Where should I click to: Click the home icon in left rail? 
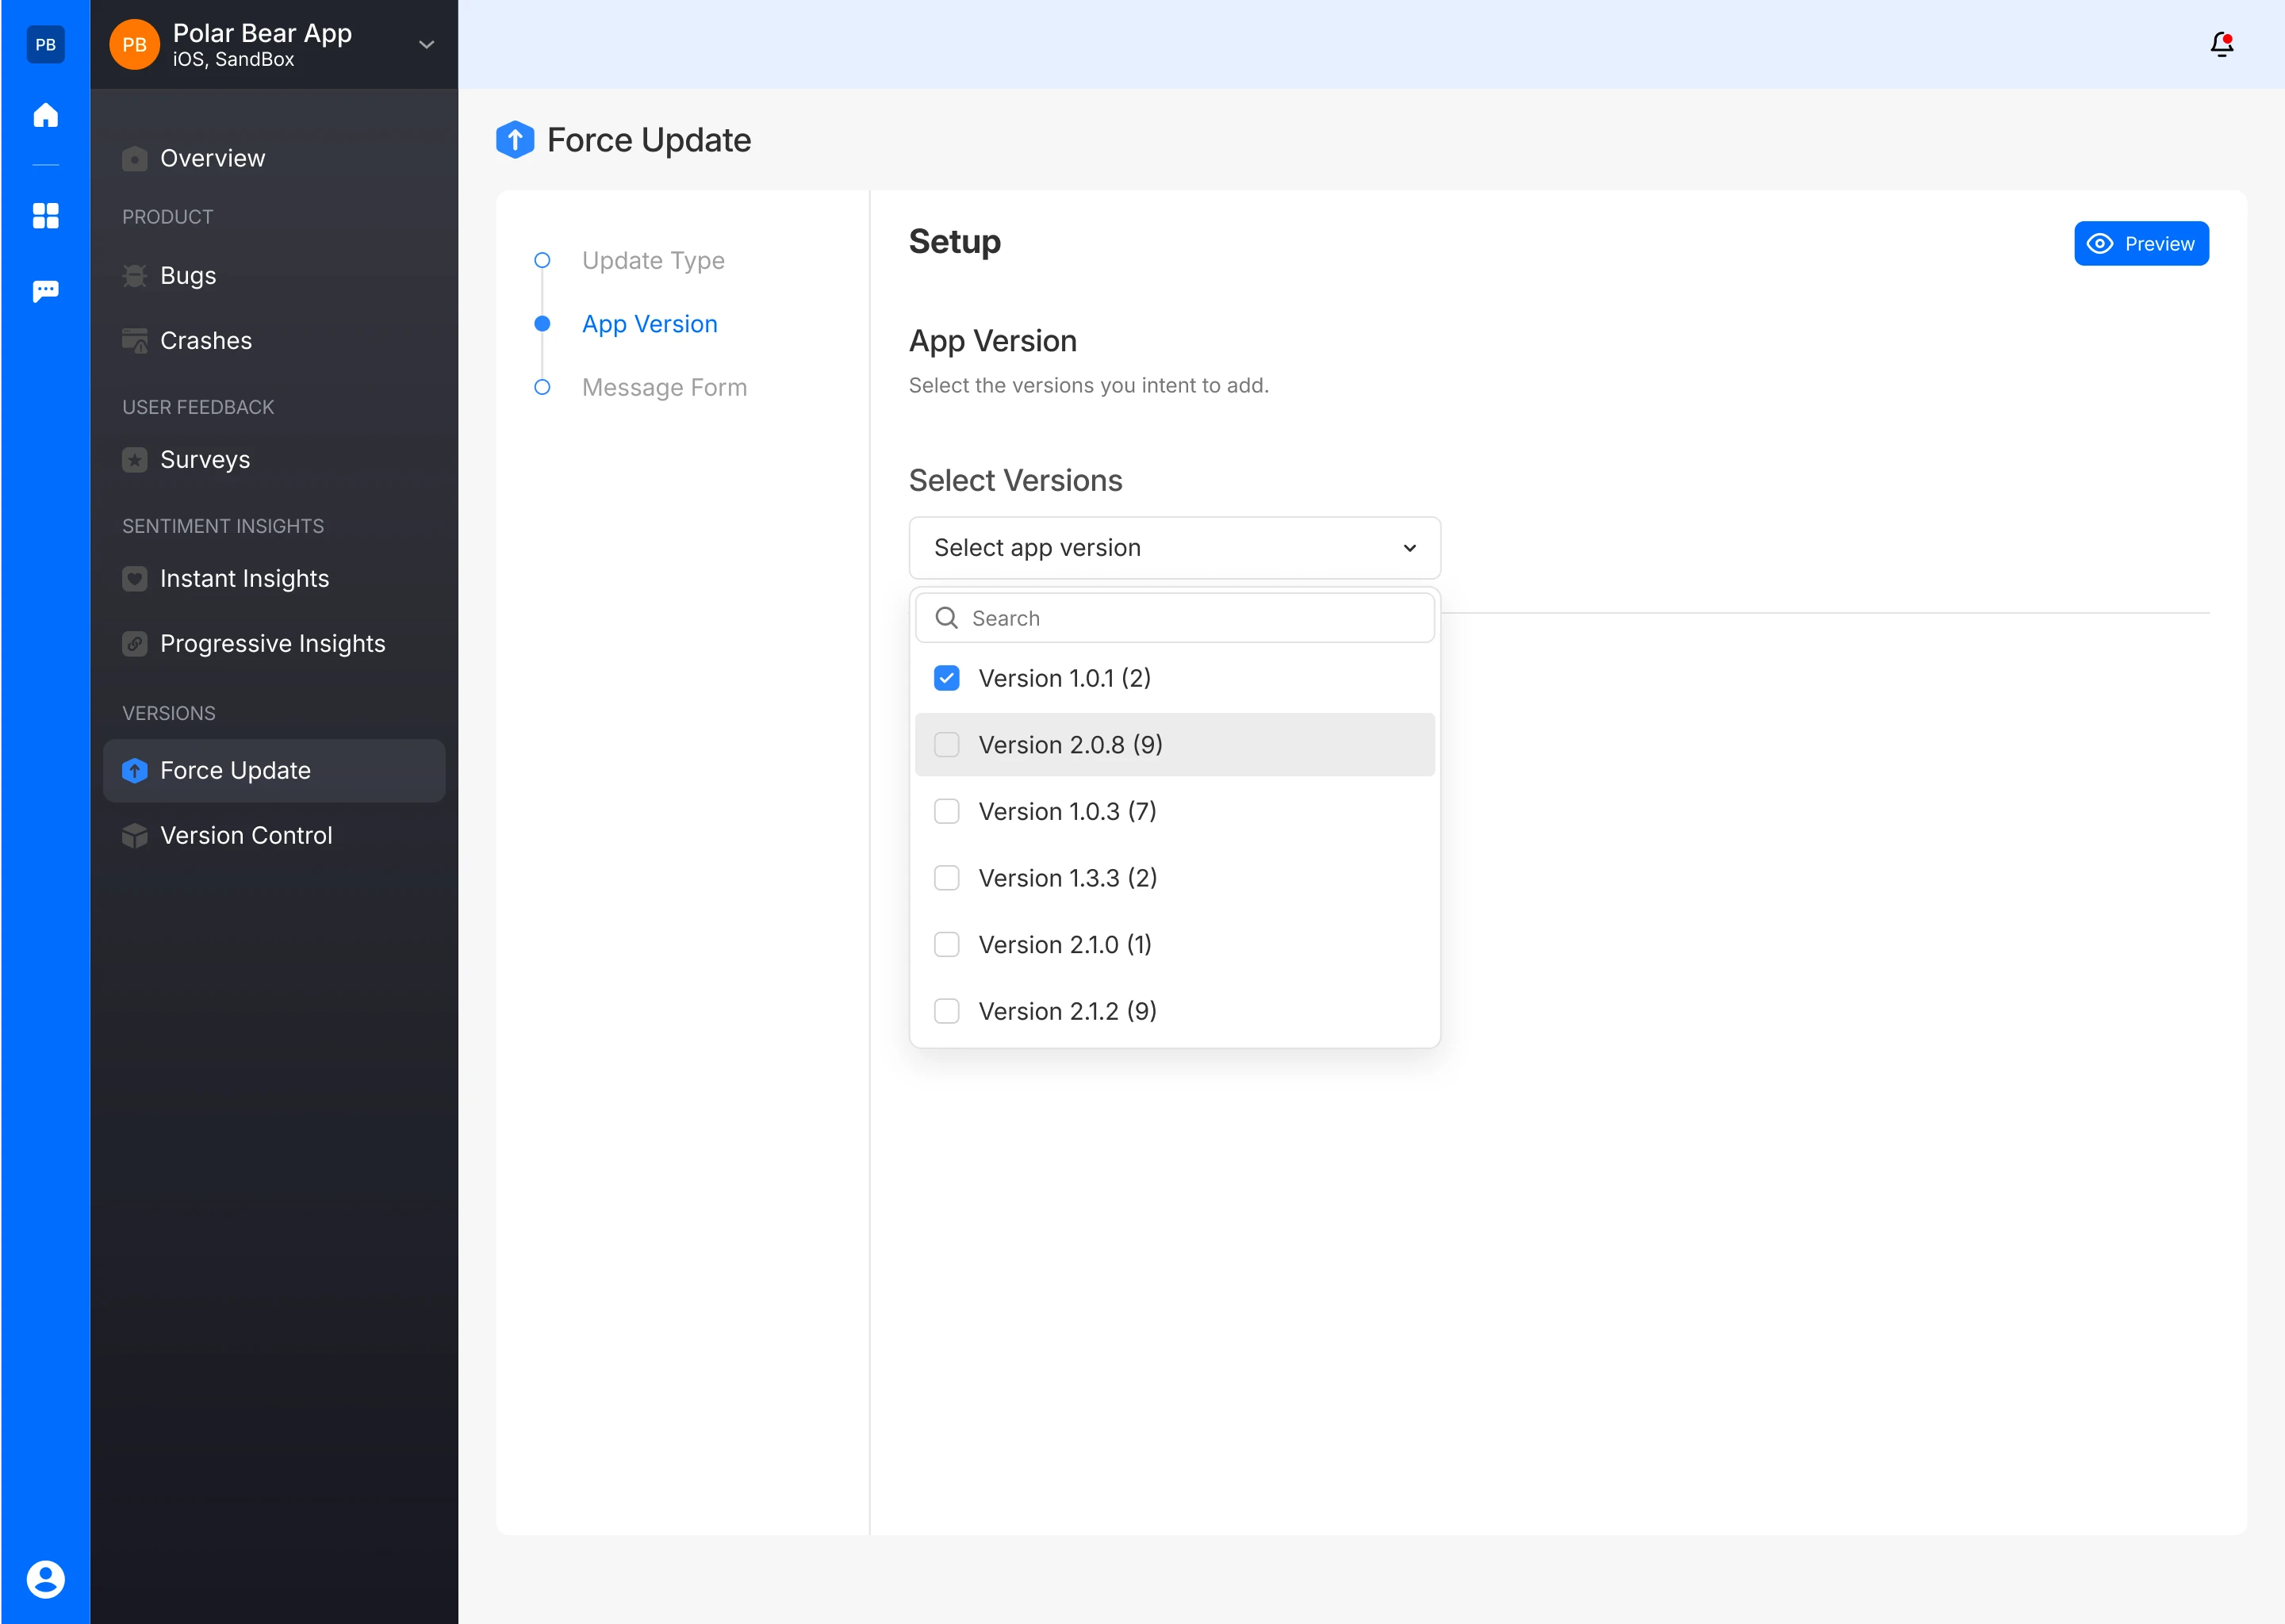[x=45, y=115]
